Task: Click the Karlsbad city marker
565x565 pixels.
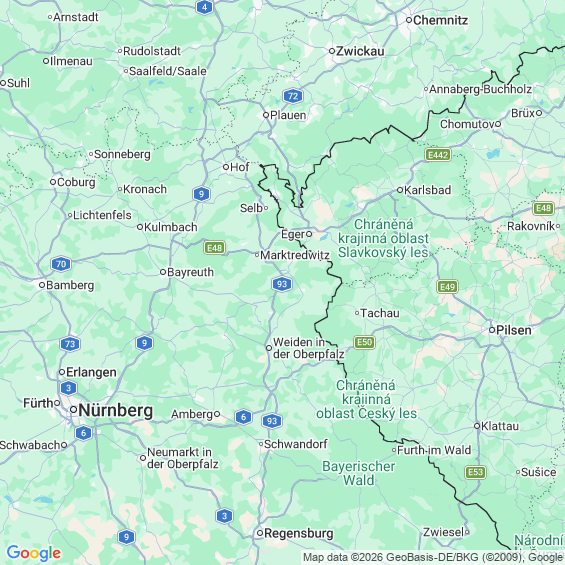Action: 399,190
